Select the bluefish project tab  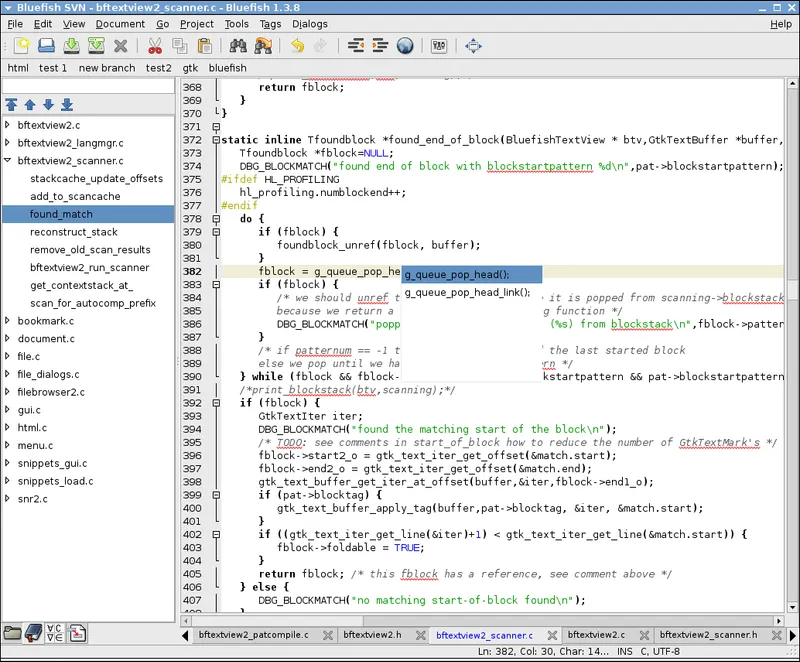point(227,68)
